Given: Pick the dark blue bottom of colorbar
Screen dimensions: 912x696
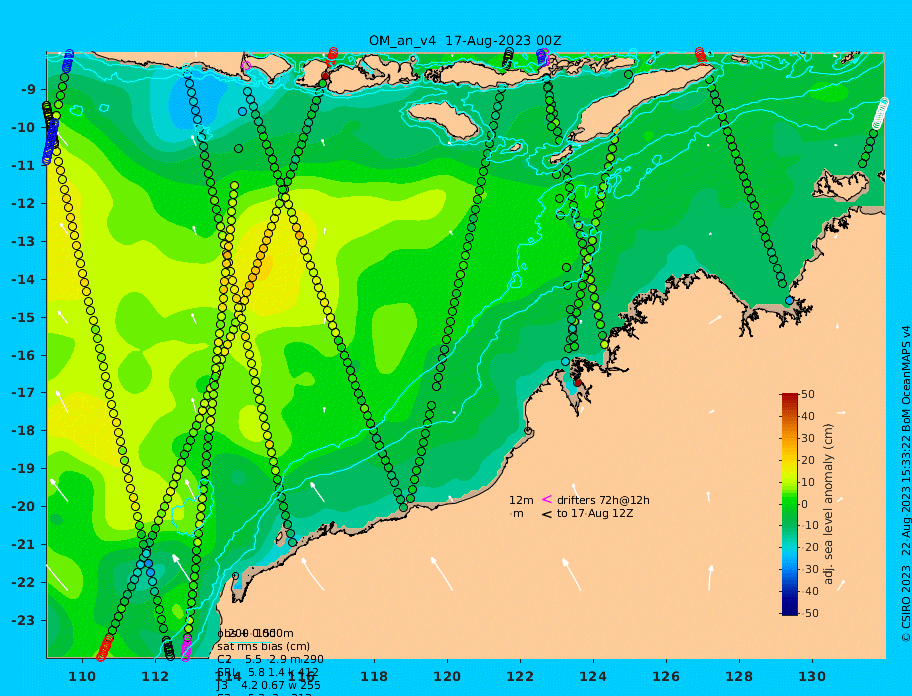Looking at the screenshot, I should (789, 610).
